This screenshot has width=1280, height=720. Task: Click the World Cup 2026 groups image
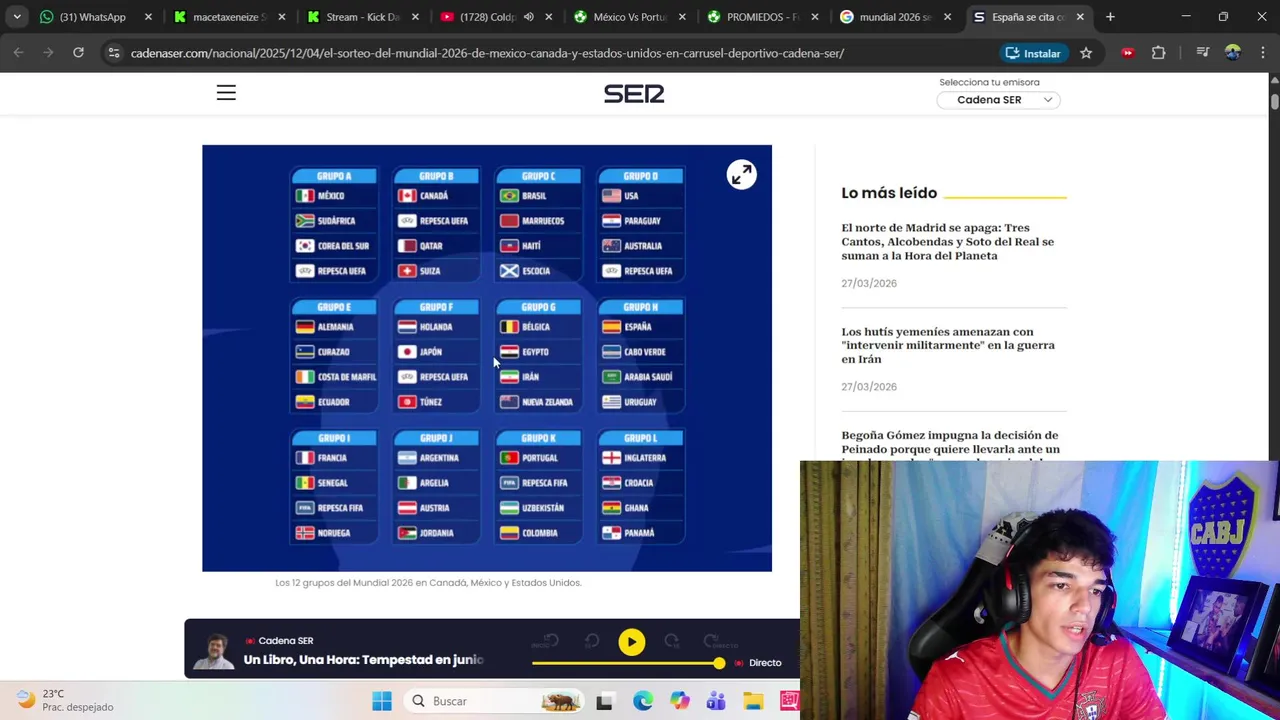(x=487, y=358)
